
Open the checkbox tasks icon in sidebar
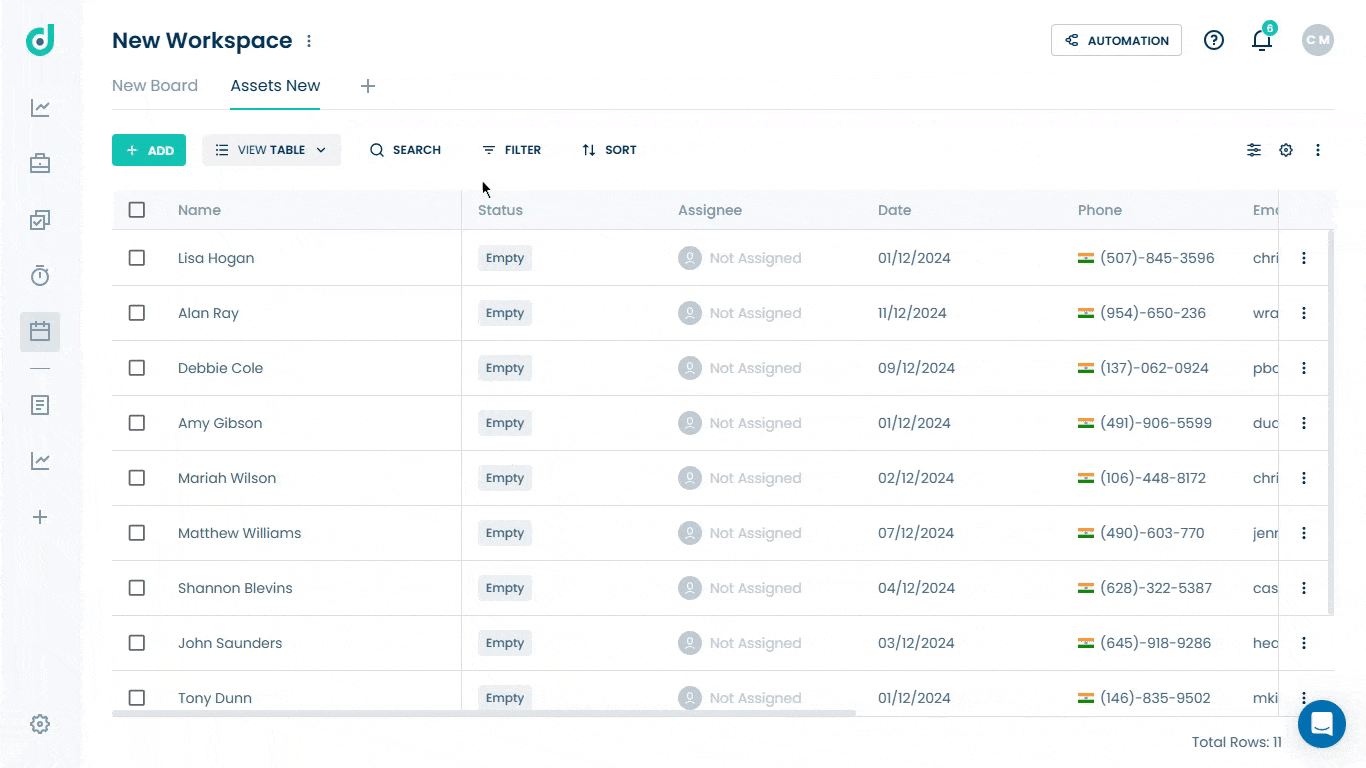(x=40, y=220)
